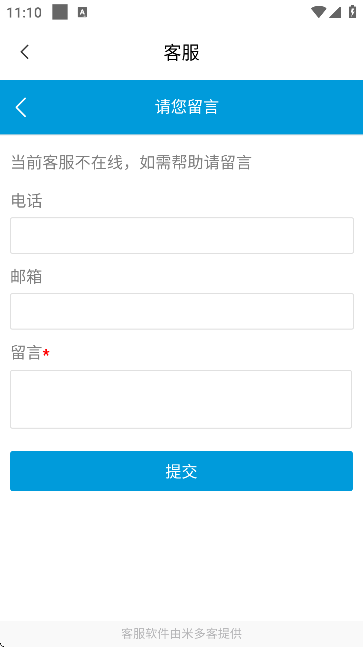Tap the 电话 field label
The width and height of the screenshot is (363, 647).
coord(26,201)
